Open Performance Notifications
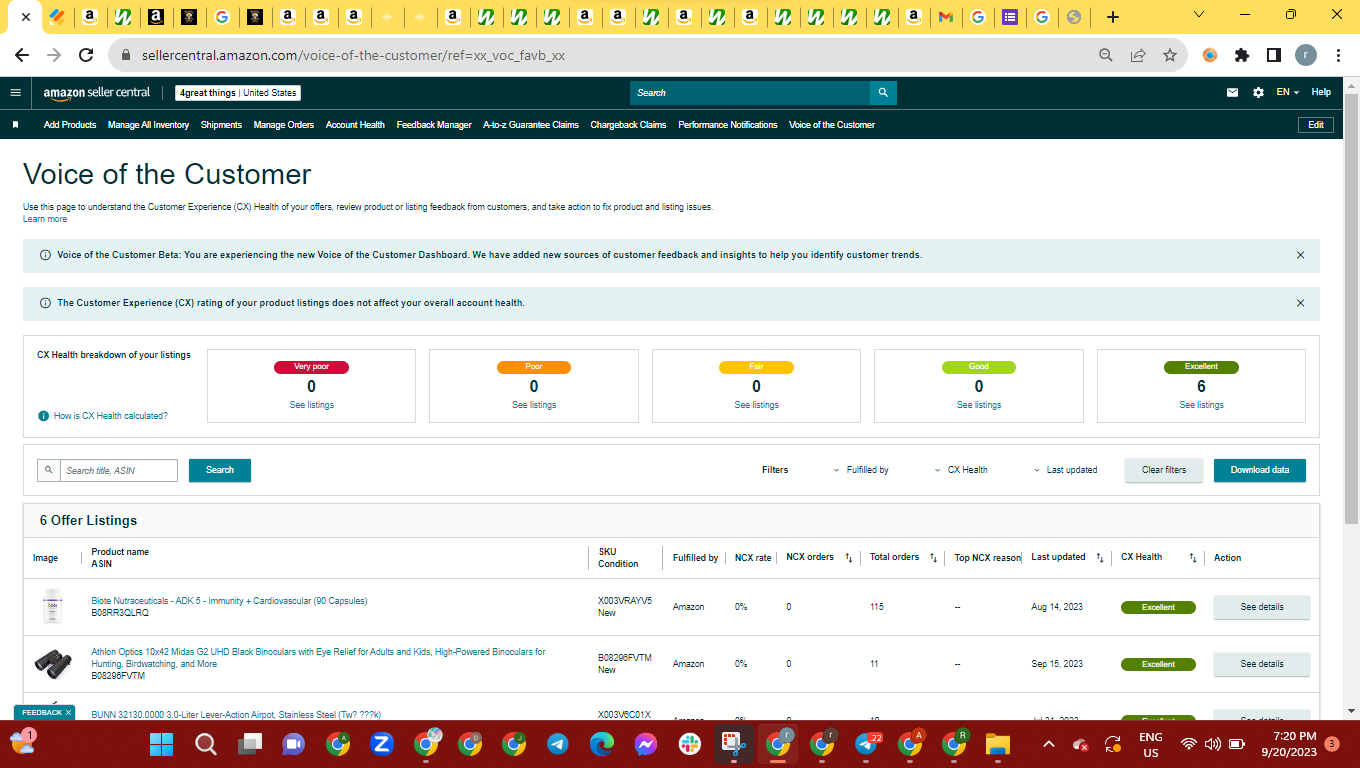The width and height of the screenshot is (1360, 768). coord(728,125)
